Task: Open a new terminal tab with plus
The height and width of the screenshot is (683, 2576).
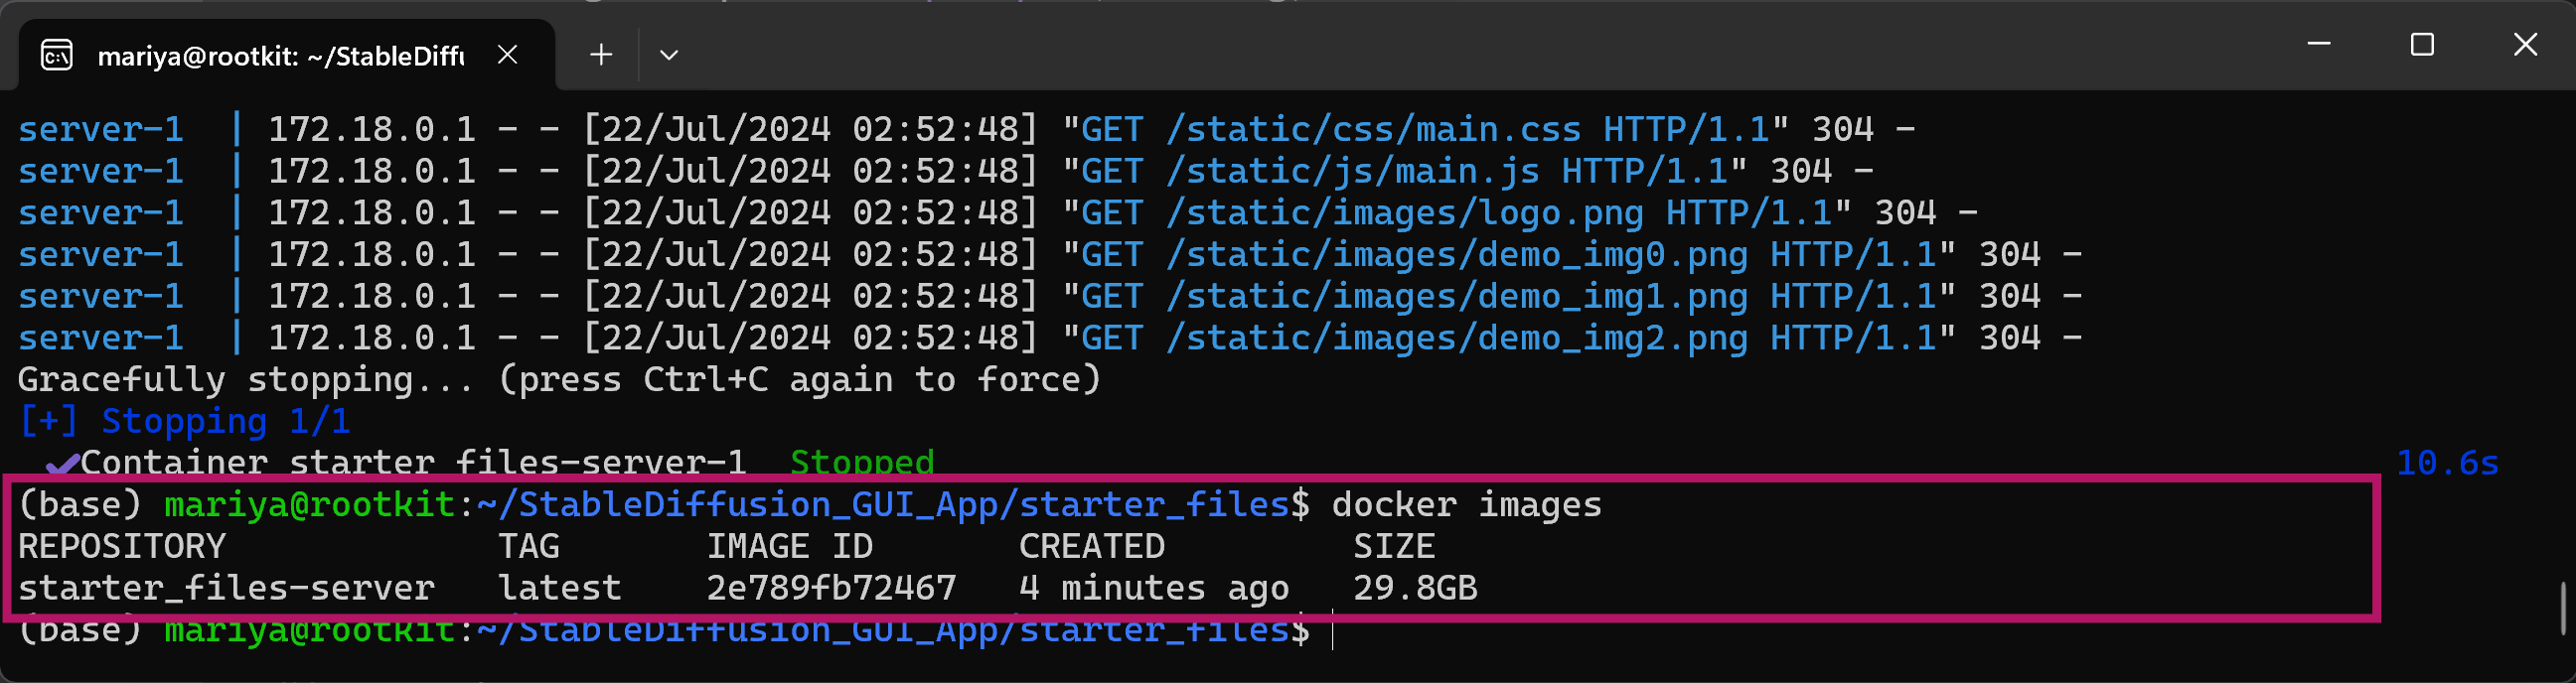Action: [601, 54]
